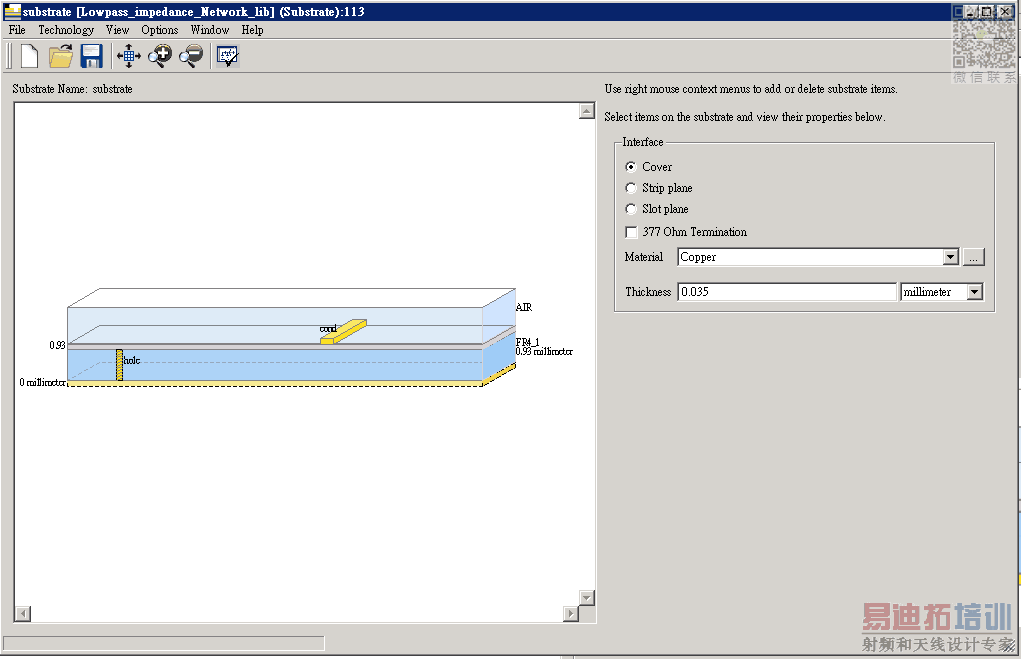Screen dimensions: 1021x659
Task: Click the scroll left arrow of canvas
Action: 23,613
